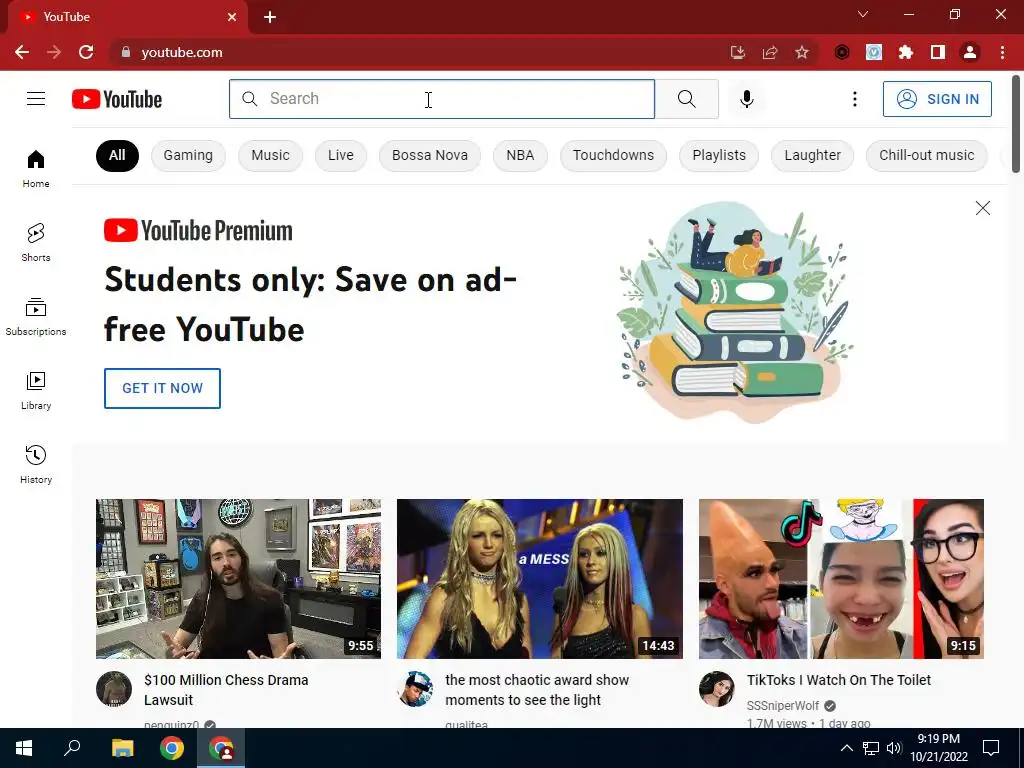This screenshot has height=768, width=1024.
Task: Select the NBA filter chip
Action: click(520, 155)
